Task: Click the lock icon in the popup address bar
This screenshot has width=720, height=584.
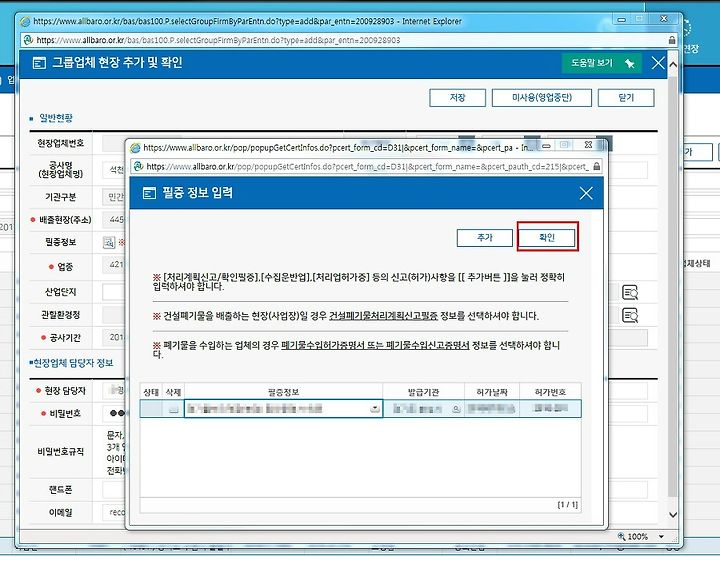Action: coord(596,166)
